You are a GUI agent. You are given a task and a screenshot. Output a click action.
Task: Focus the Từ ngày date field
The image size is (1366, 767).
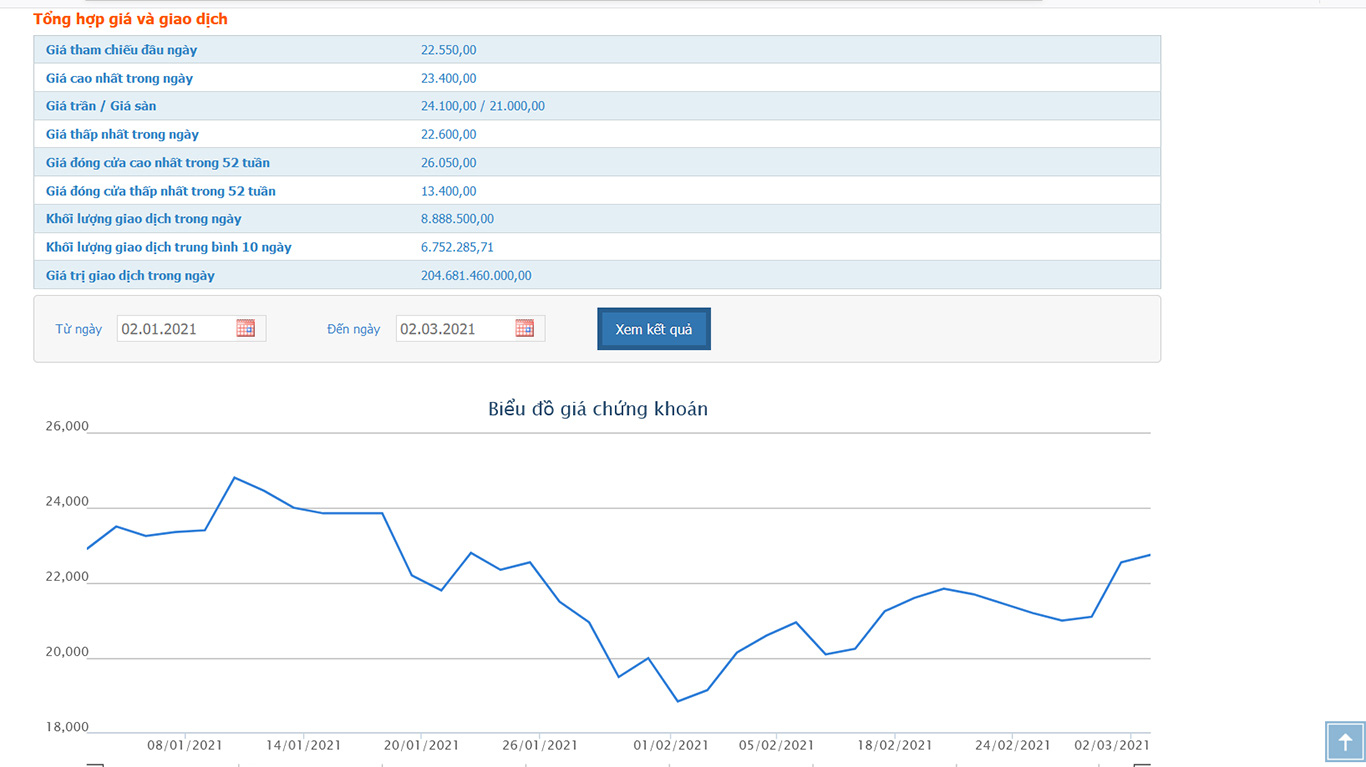tap(175, 329)
